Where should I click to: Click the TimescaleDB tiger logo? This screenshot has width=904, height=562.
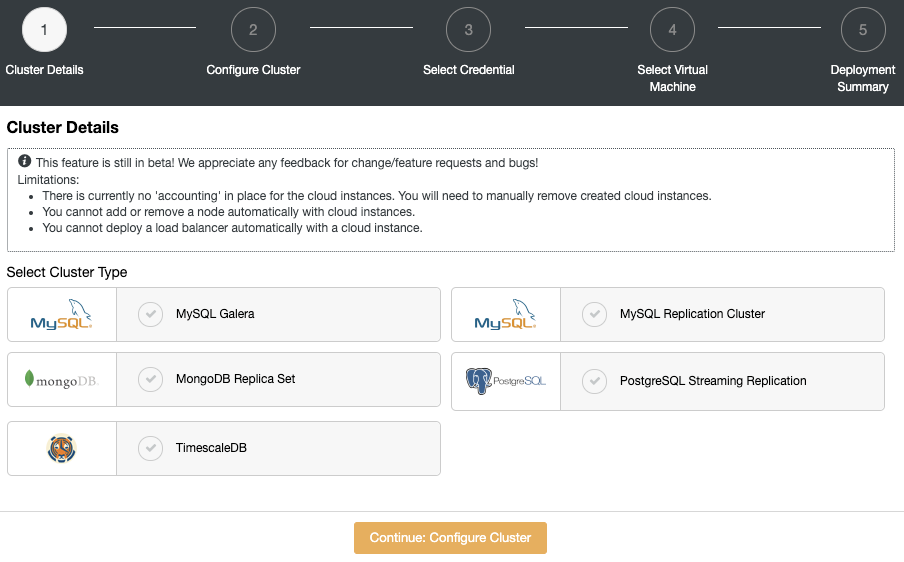tap(62, 448)
